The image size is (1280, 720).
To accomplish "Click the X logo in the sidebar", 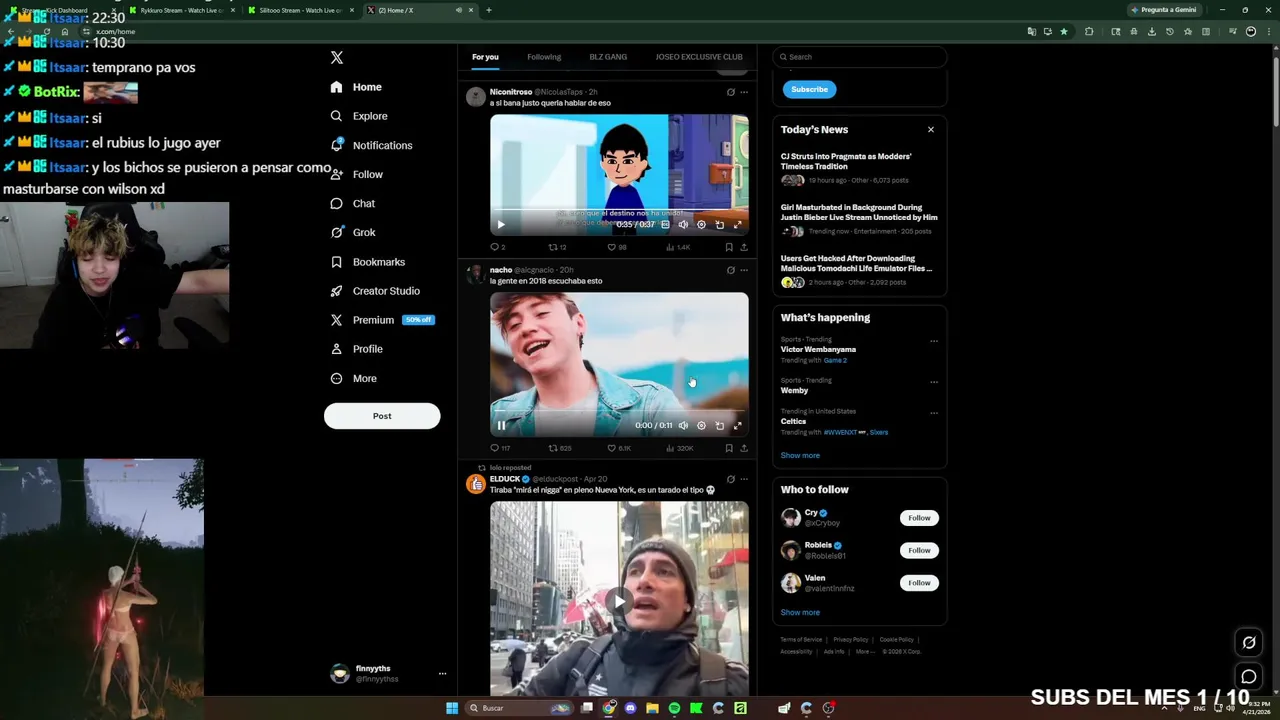I will point(337,58).
